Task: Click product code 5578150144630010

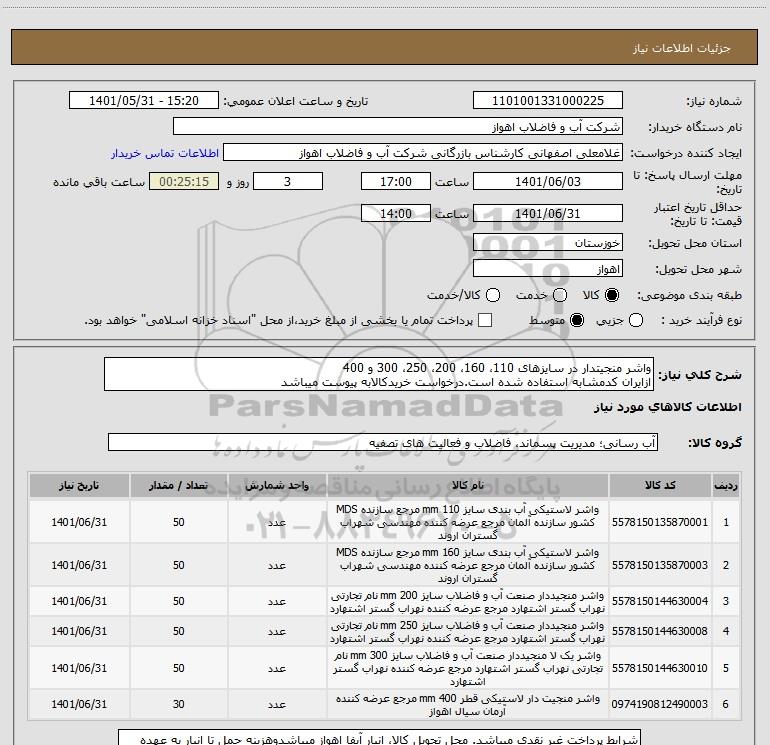Action: point(660,668)
